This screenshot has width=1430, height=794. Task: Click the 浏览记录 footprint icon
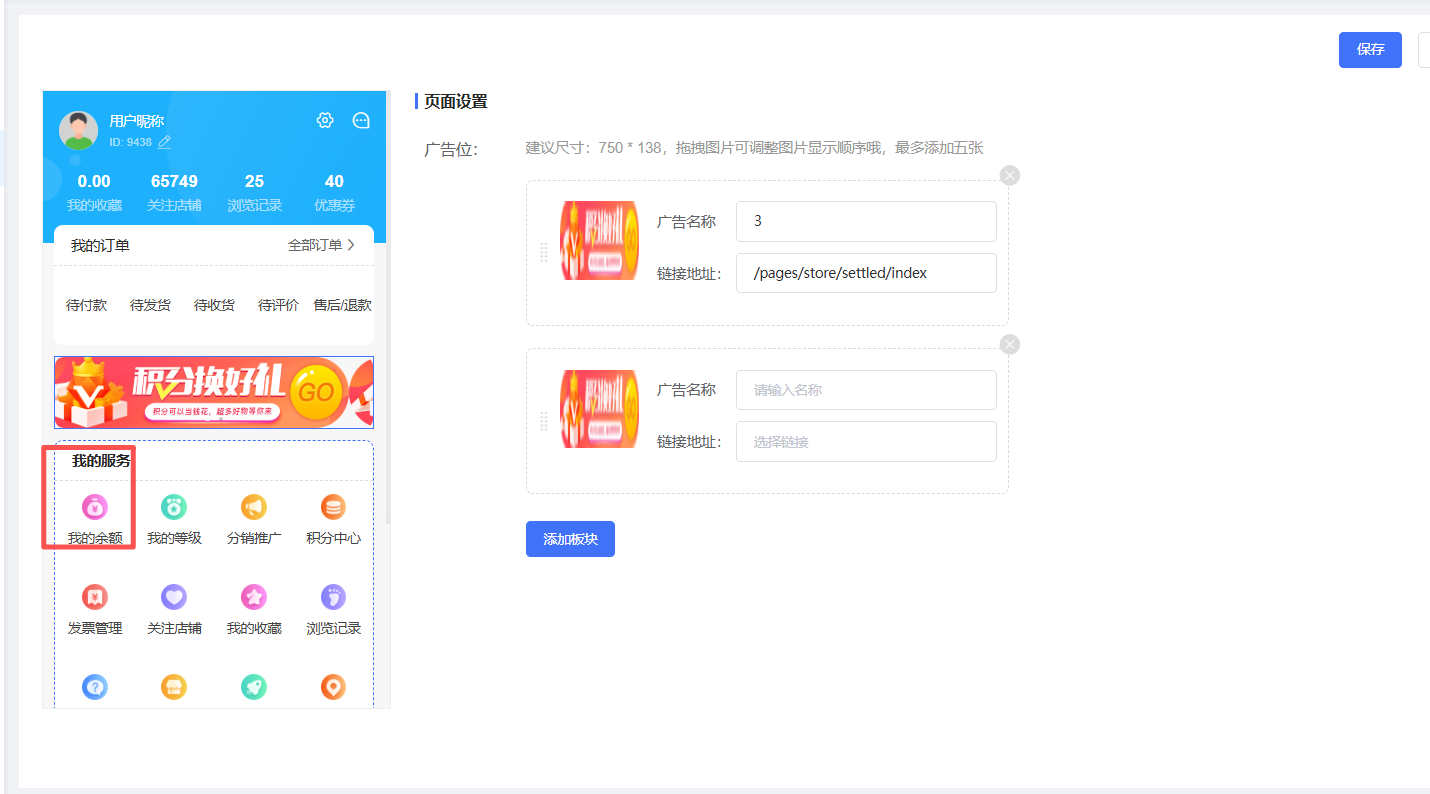333,598
